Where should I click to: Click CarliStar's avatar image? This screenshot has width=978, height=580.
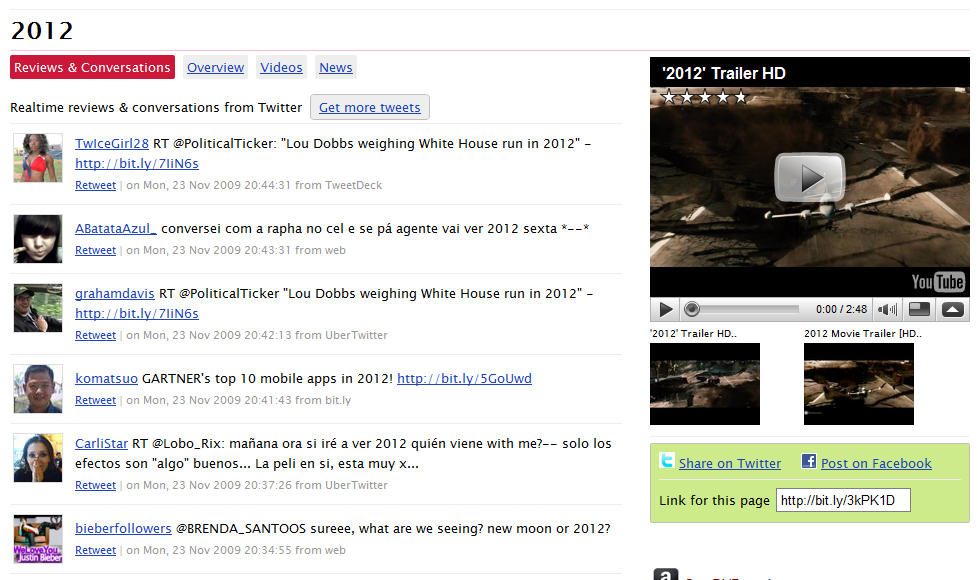click(38, 458)
